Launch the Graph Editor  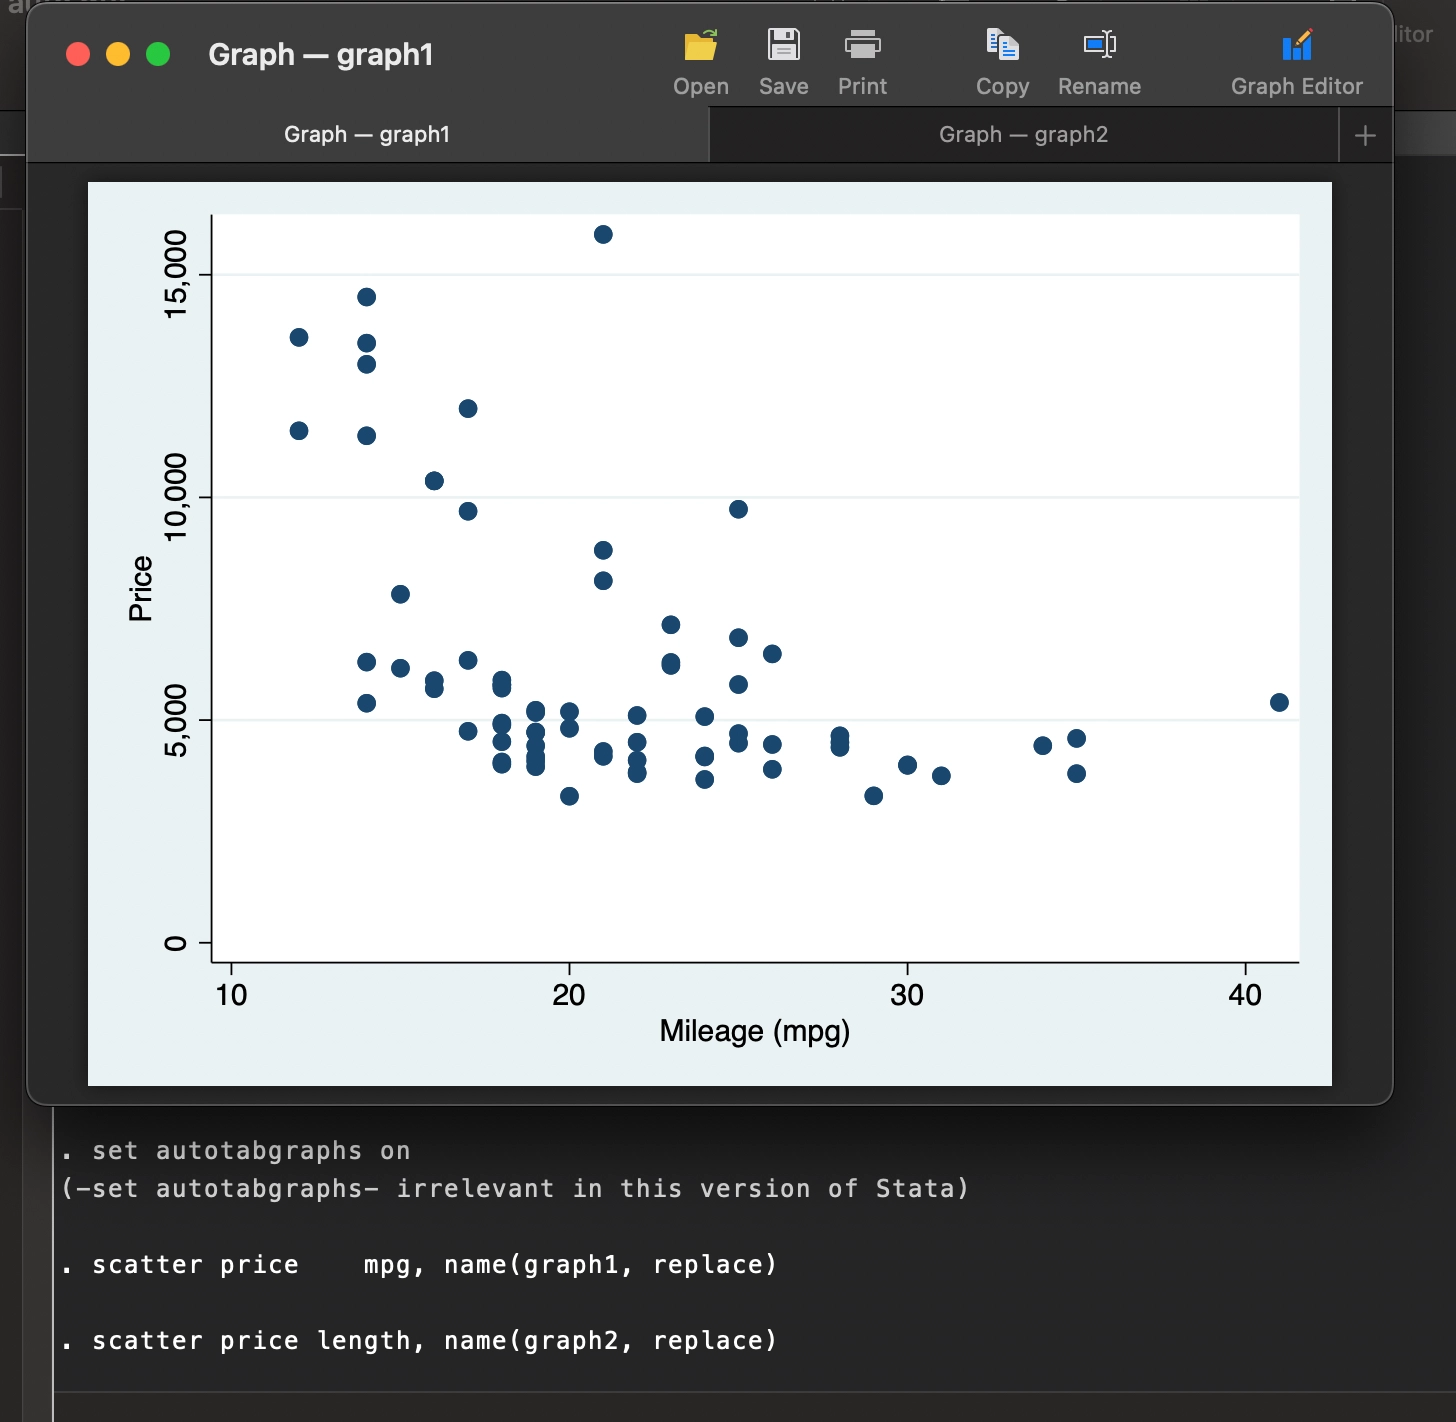[1296, 46]
